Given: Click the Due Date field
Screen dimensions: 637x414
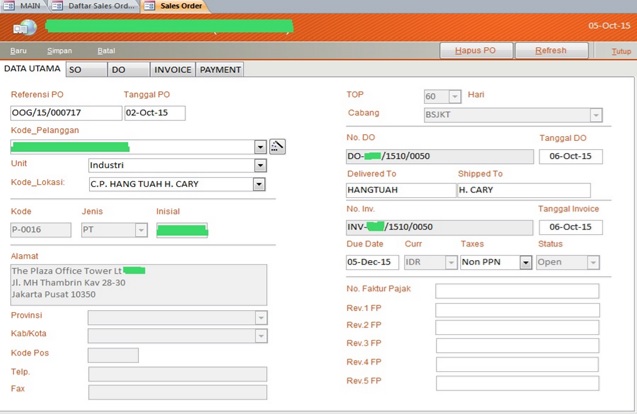Looking at the screenshot, I should (370, 262).
